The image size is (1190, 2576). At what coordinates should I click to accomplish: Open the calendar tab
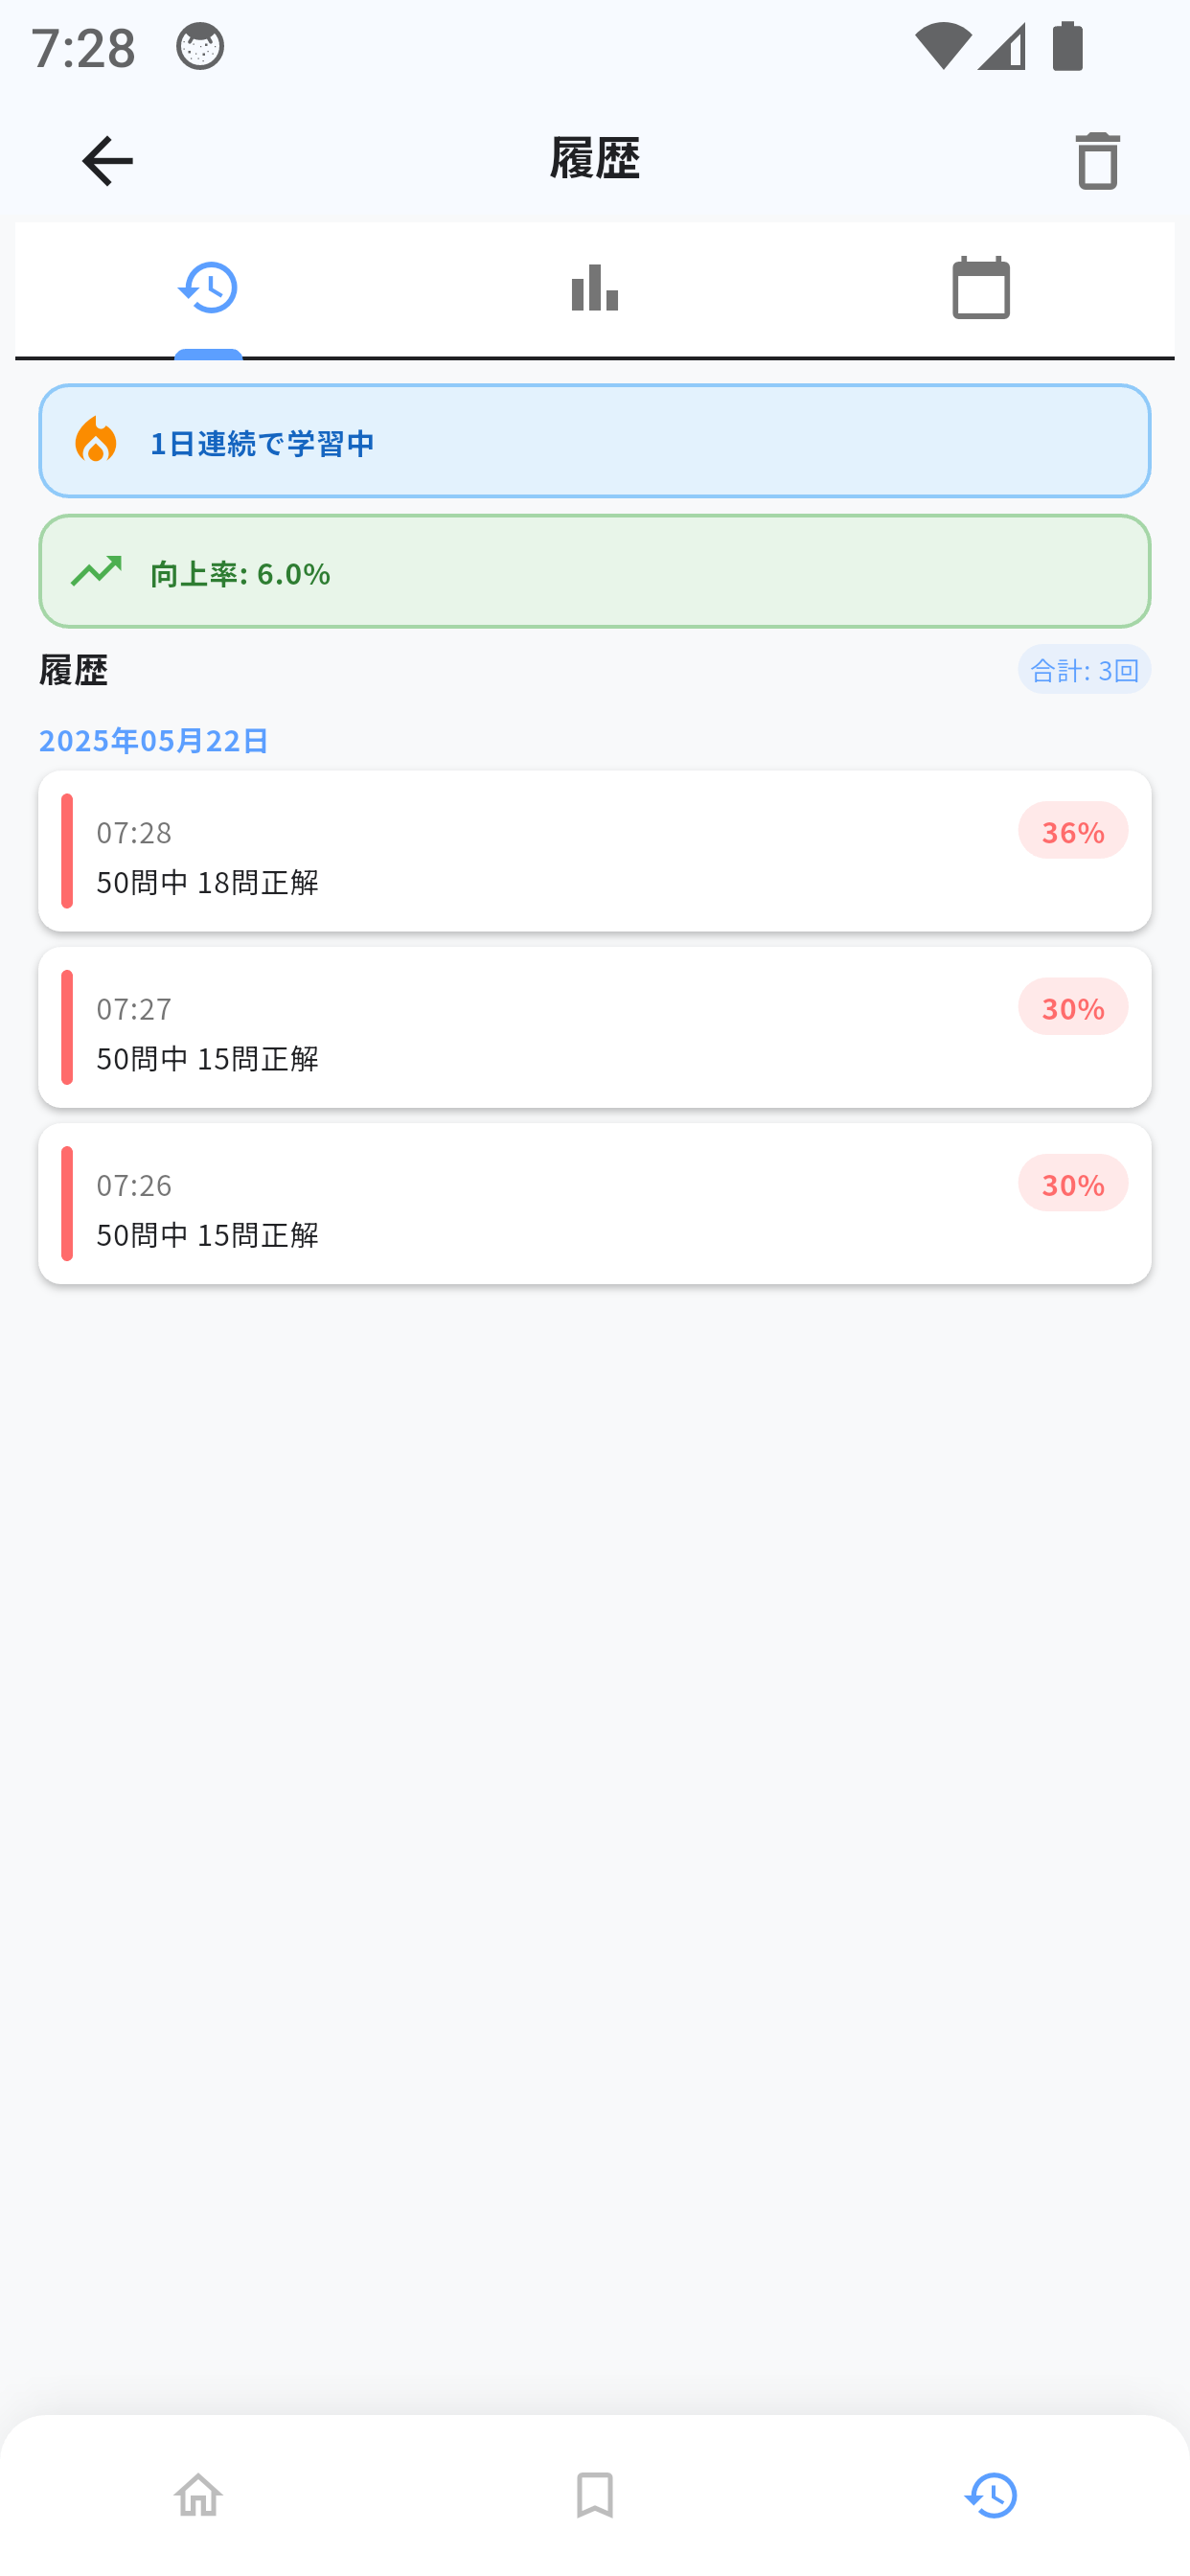click(981, 288)
